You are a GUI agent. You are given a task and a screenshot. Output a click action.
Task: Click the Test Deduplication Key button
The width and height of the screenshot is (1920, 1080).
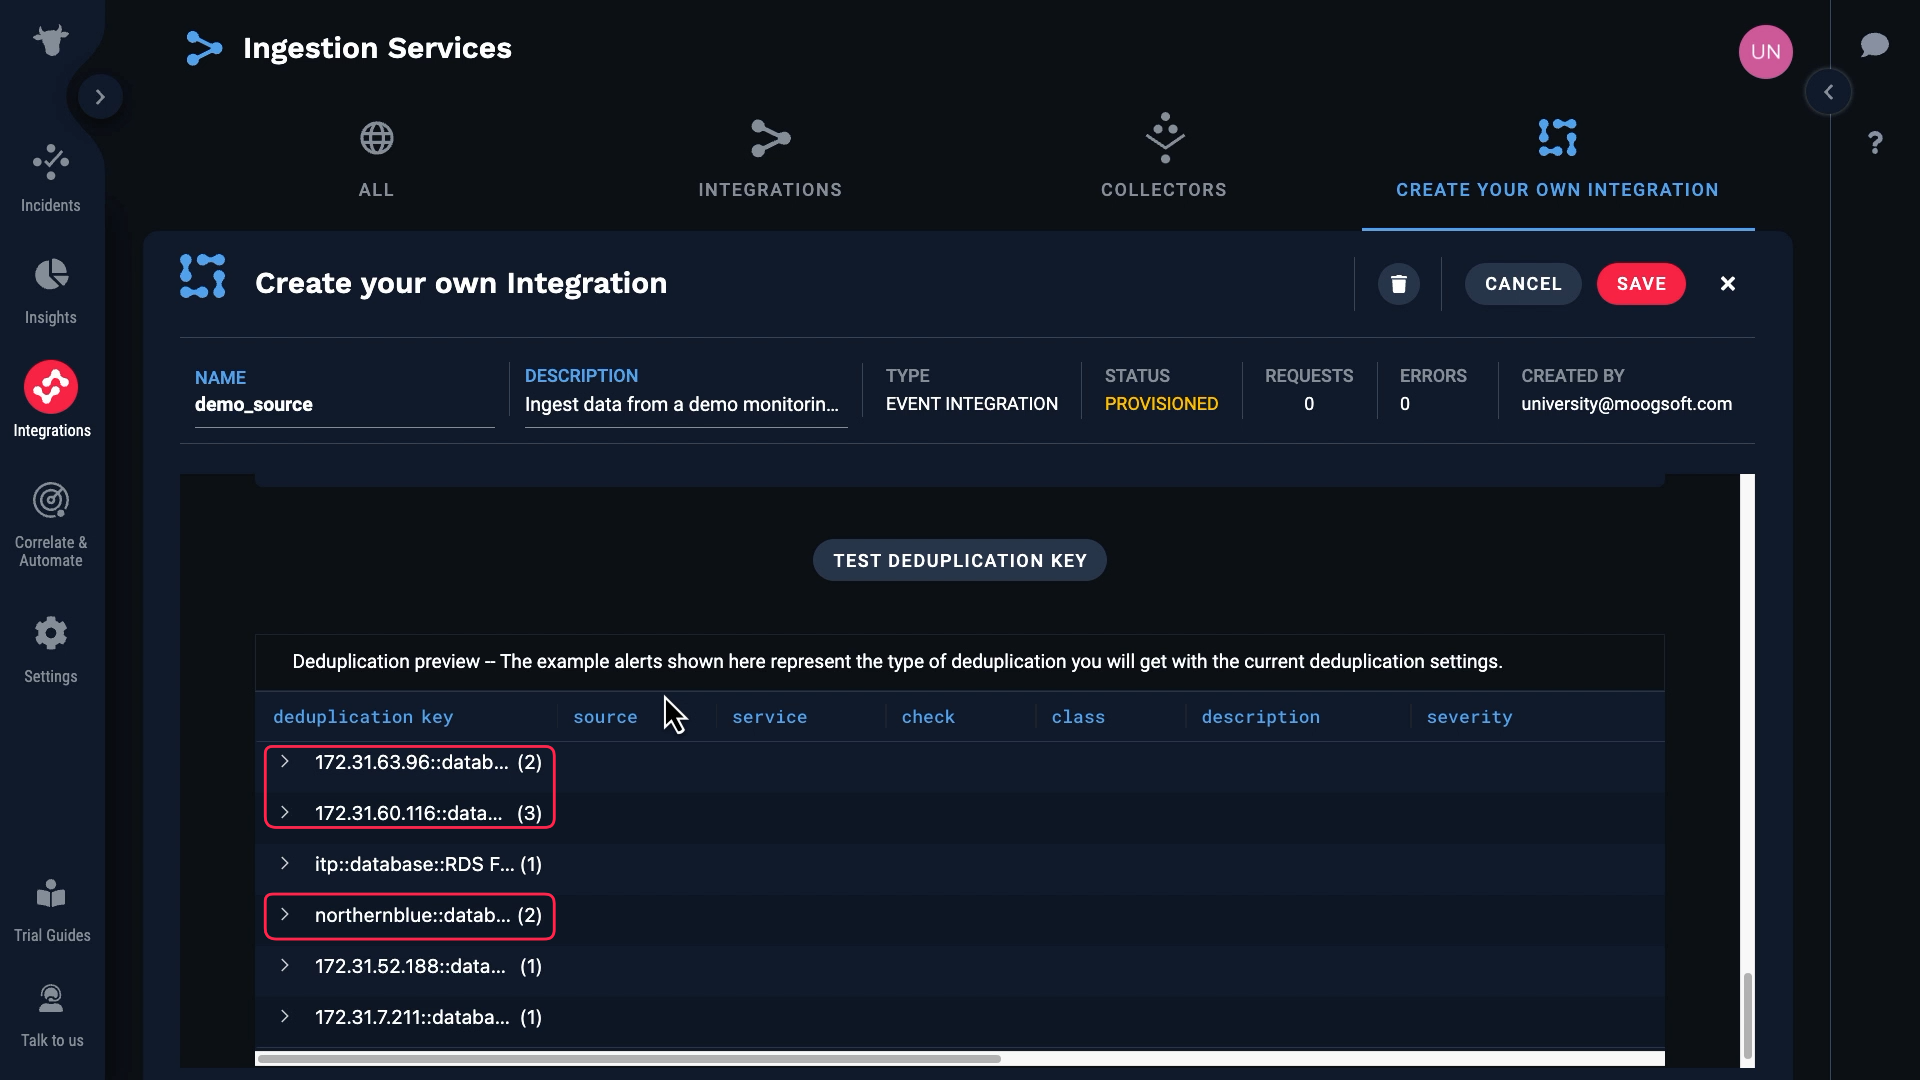[x=959, y=561]
